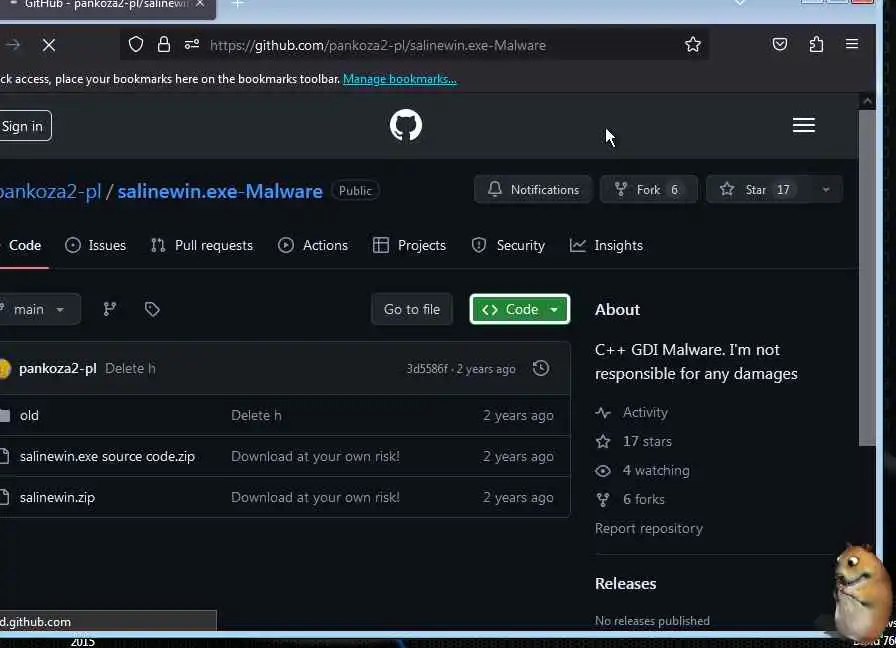896x648 pixels.
Task: Close the GitHub browser tab
Action: pos(200,4)
